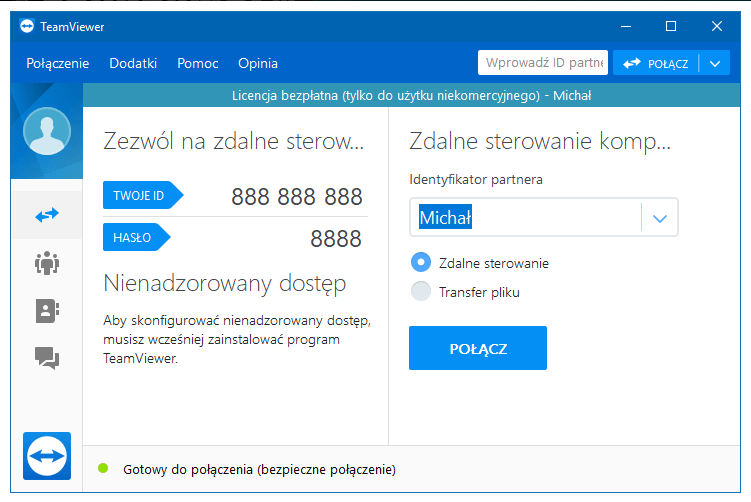Select the Transfer pliku radio button
The height and width of the screenshot is (502, 751).
click(421, 291)
